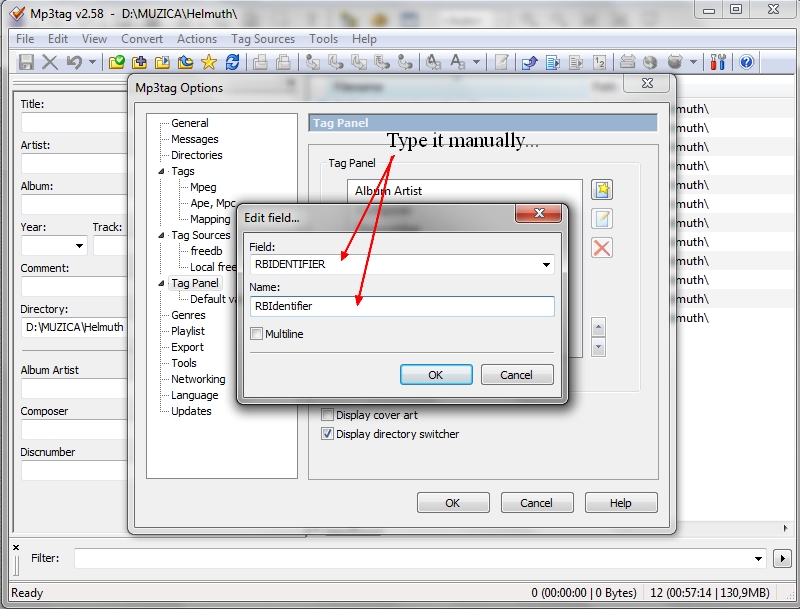The height and width of the screenshot is (609, 800).
Task: Open the Help menu
Action: click(x=364, y=39)
